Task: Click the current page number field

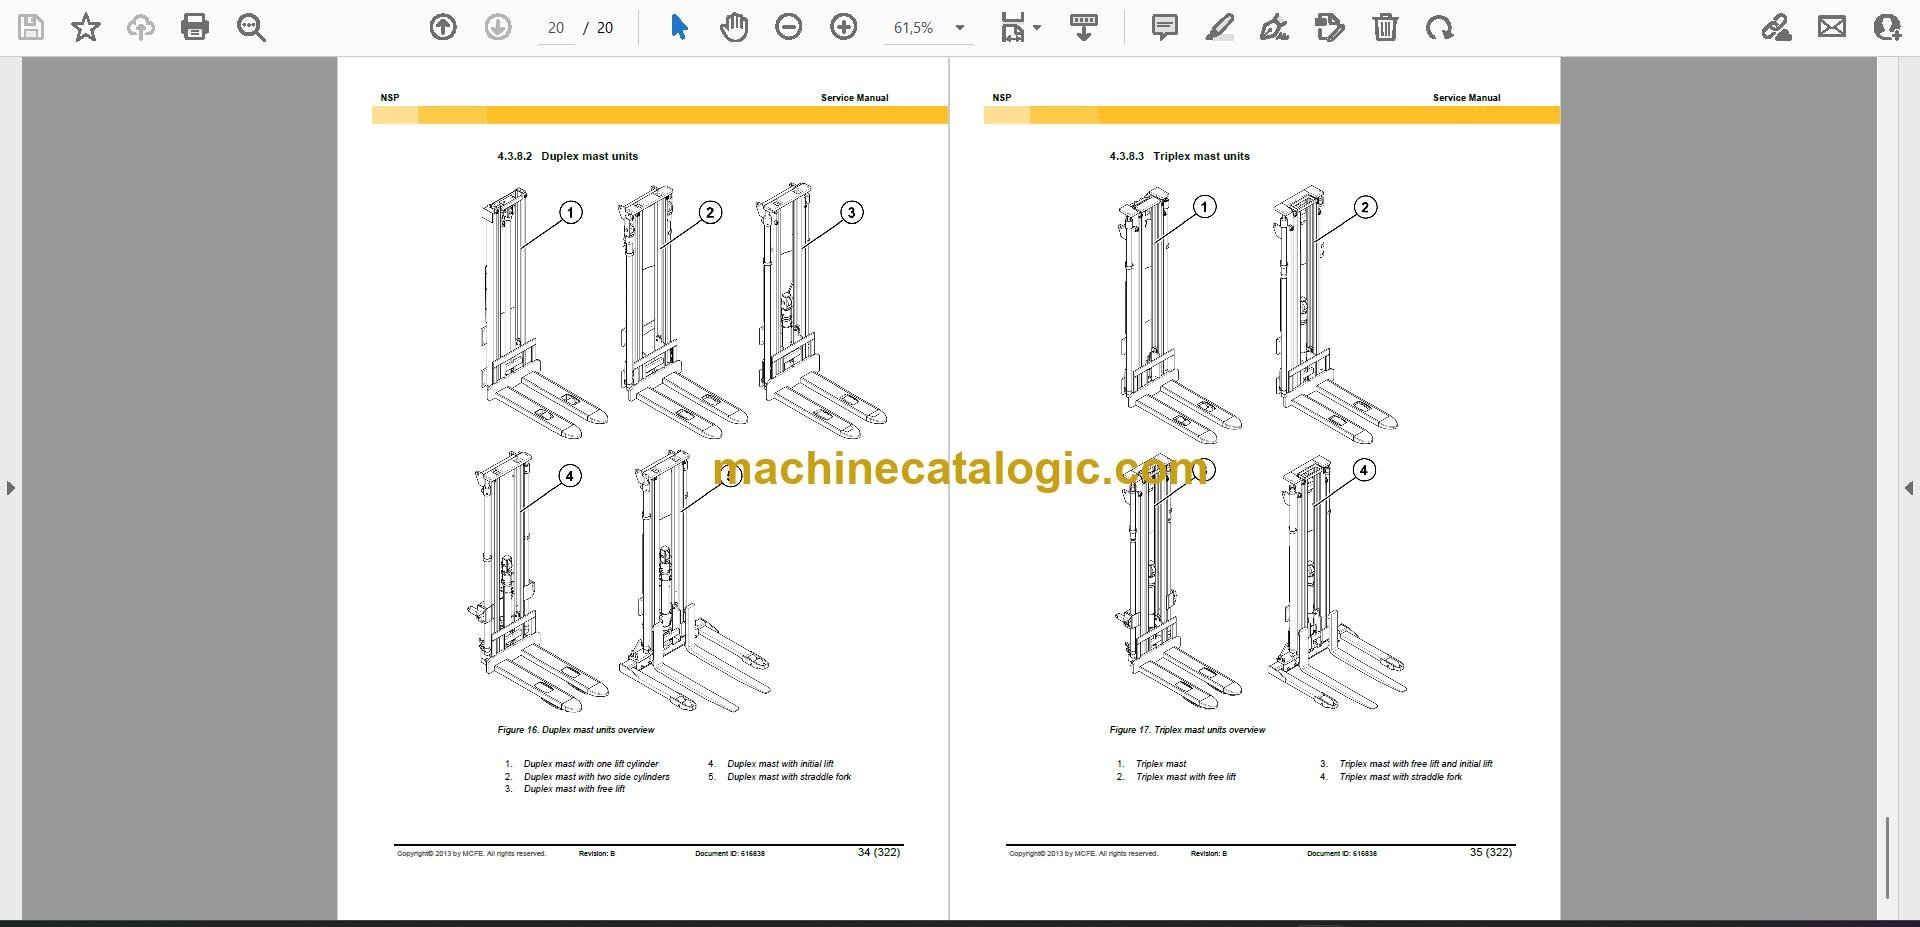Action: click(x=556, y=28)
